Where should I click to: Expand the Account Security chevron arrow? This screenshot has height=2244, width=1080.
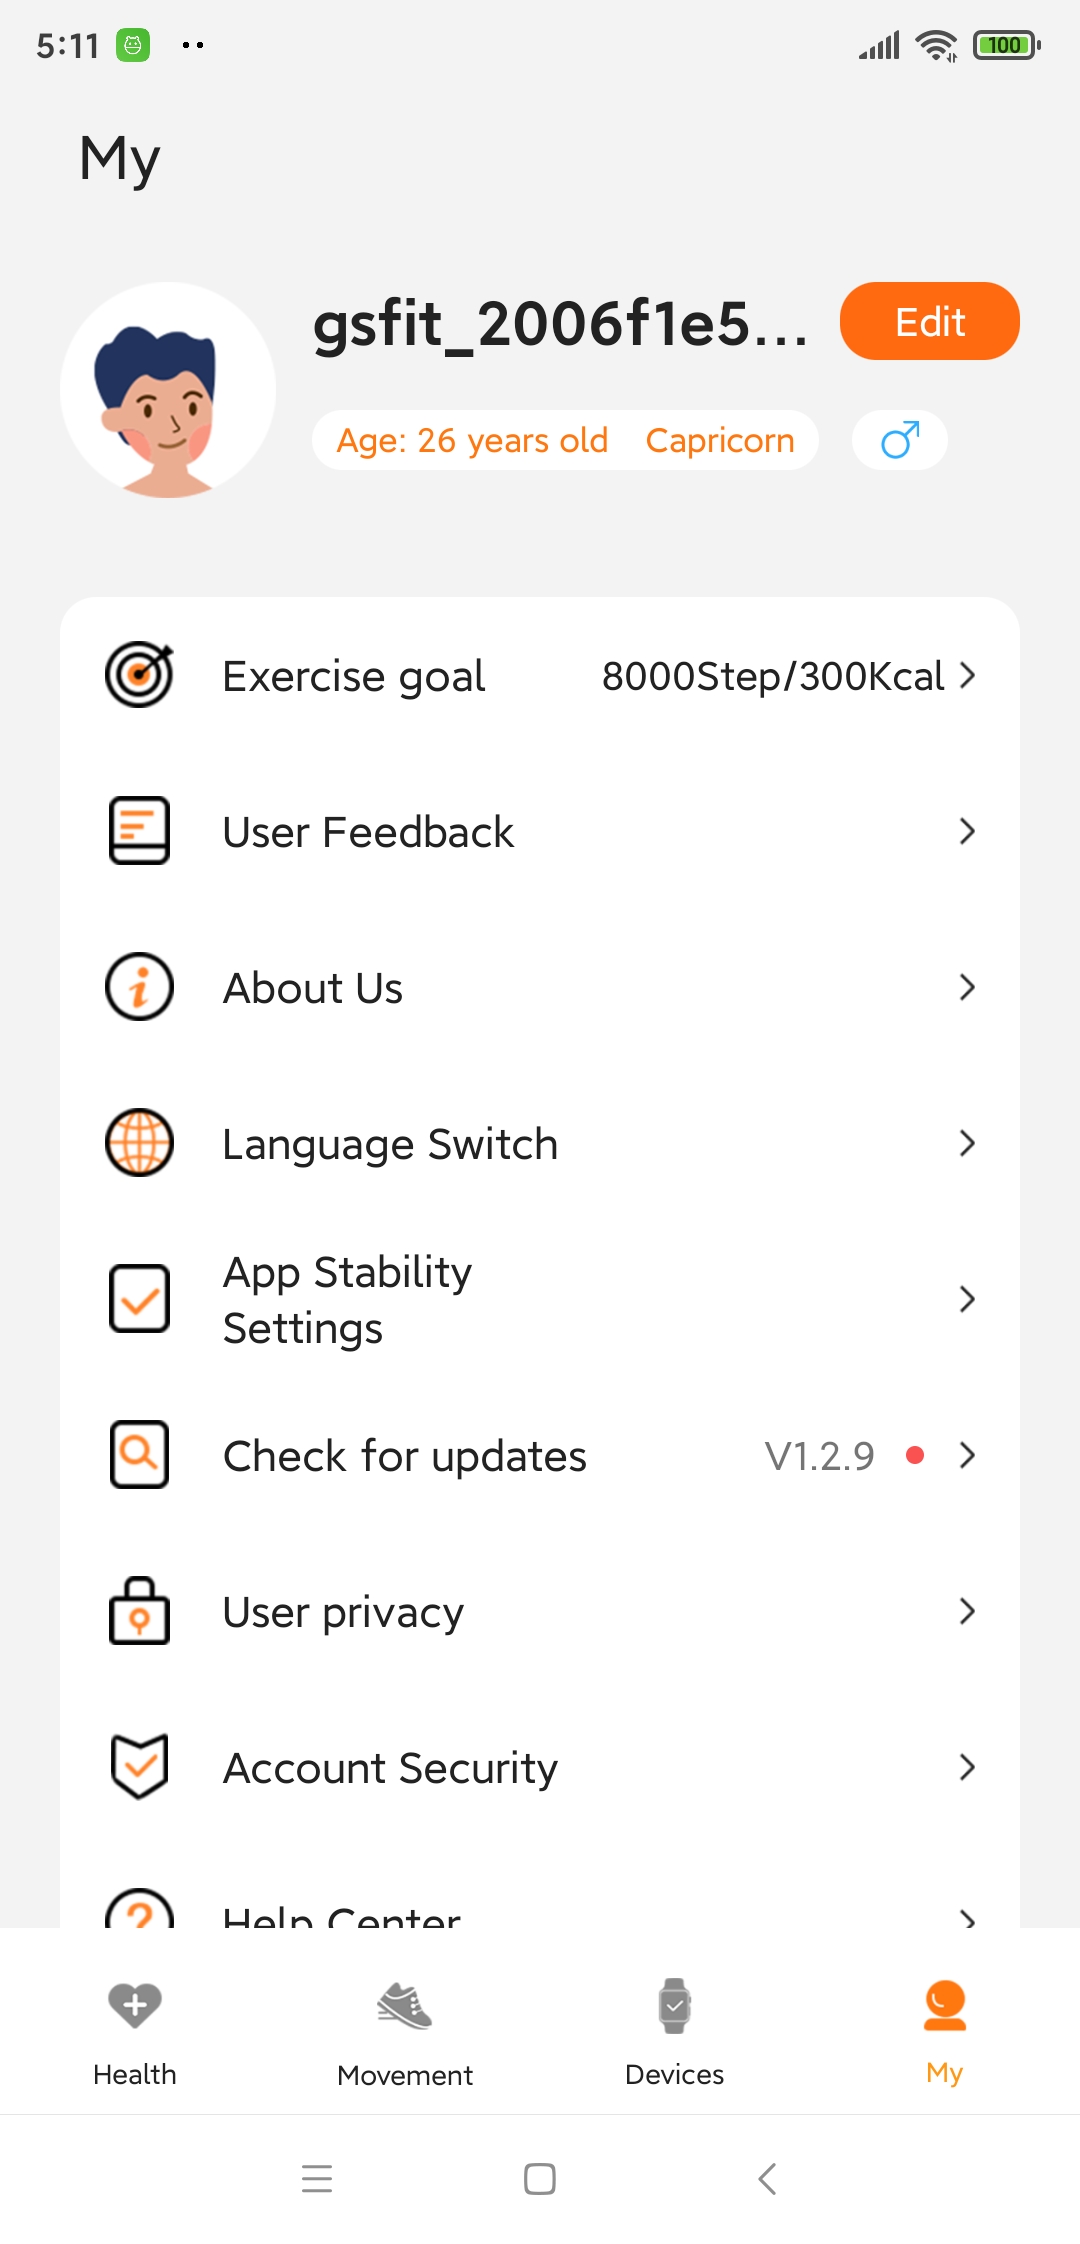point(966,1767)
